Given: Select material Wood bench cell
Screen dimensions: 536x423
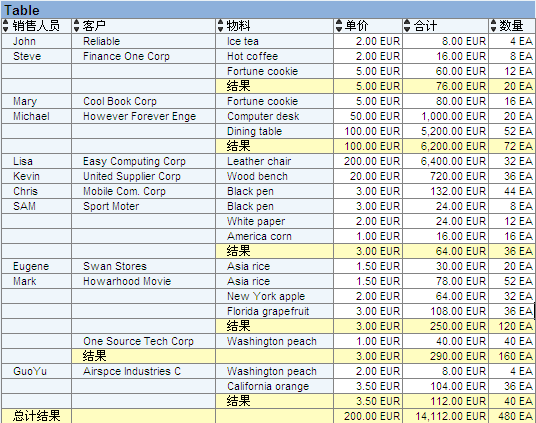Looking at the screenshot, I should tap(274, 176).
